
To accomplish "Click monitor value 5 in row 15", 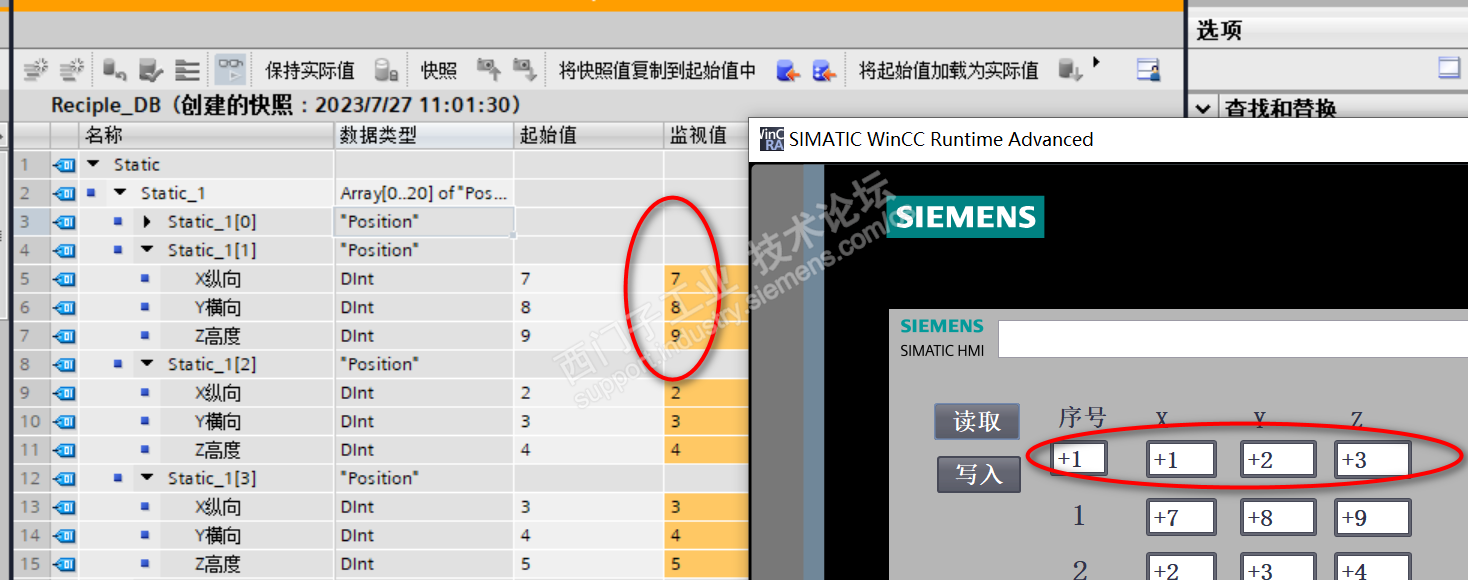I will (x=706, y=564).
